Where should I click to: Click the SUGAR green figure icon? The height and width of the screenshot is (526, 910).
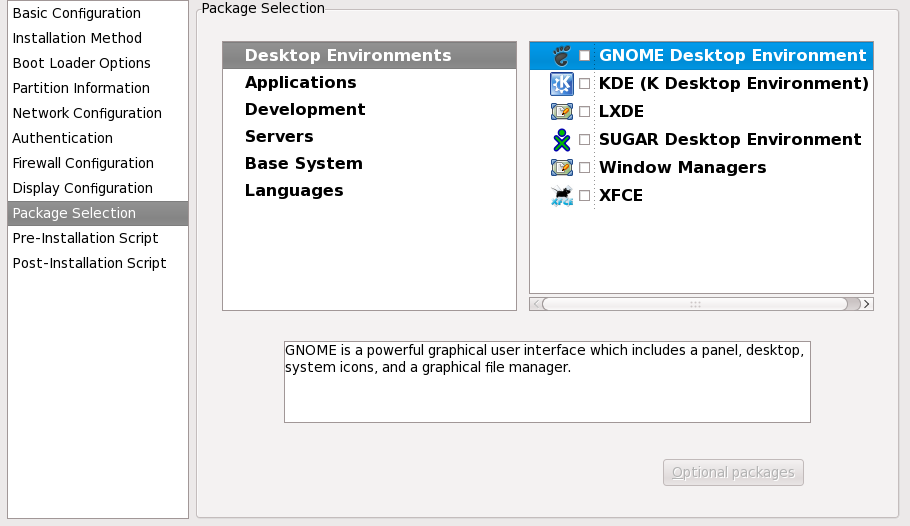pyautogui.click(x=561, y=140)
